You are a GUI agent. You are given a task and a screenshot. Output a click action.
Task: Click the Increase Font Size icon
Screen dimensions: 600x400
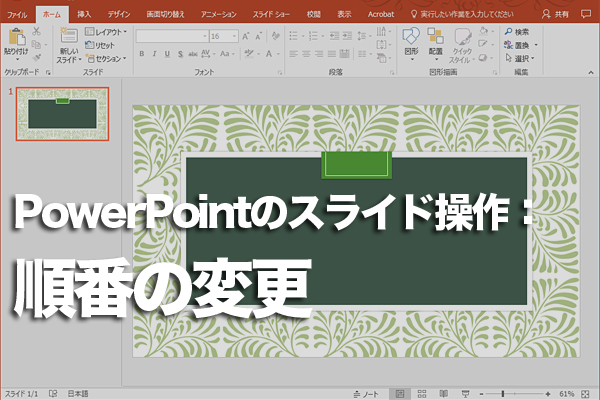[x=246, y=36]
